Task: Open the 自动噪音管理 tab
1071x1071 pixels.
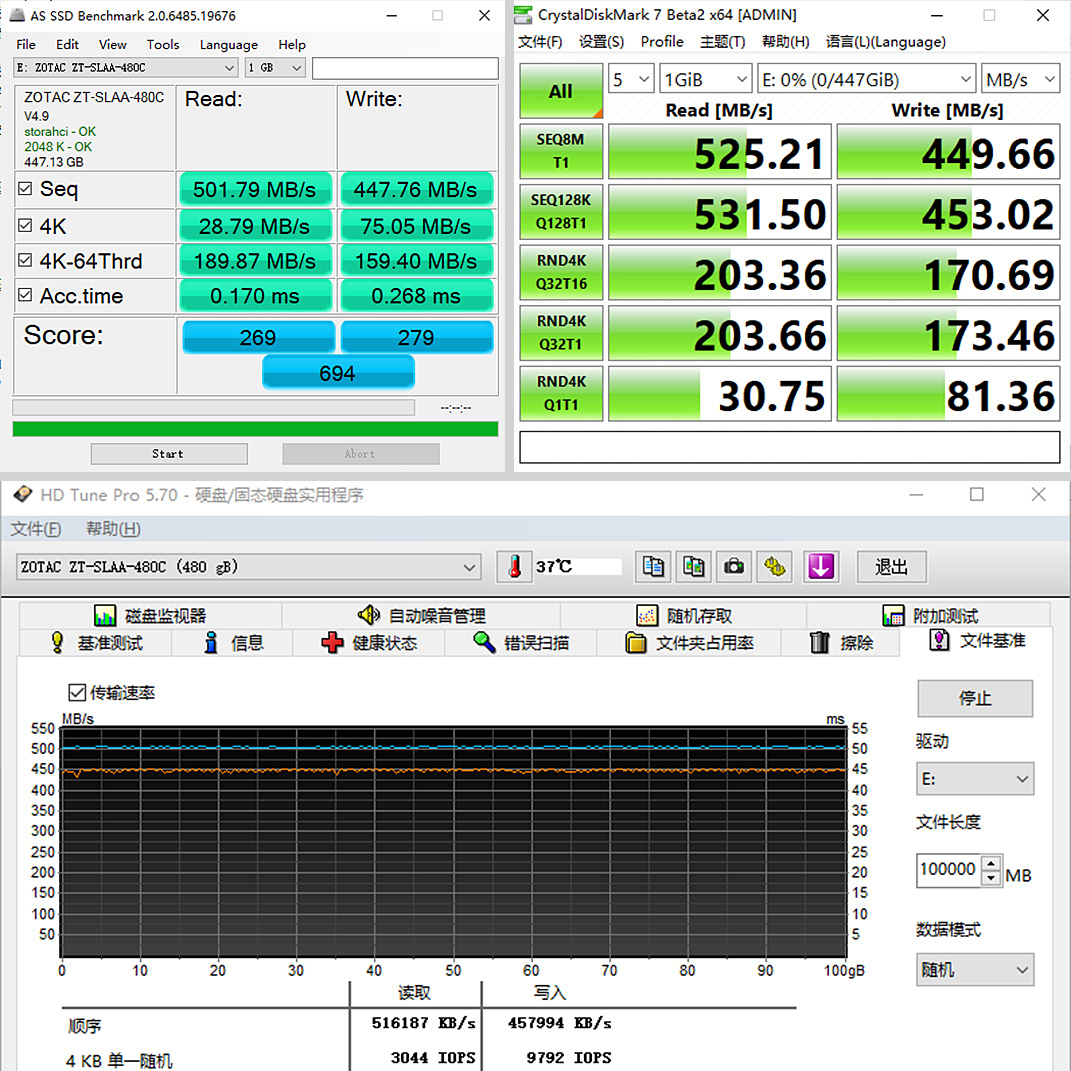Action: pyautogui.click(x=421, y=615)
